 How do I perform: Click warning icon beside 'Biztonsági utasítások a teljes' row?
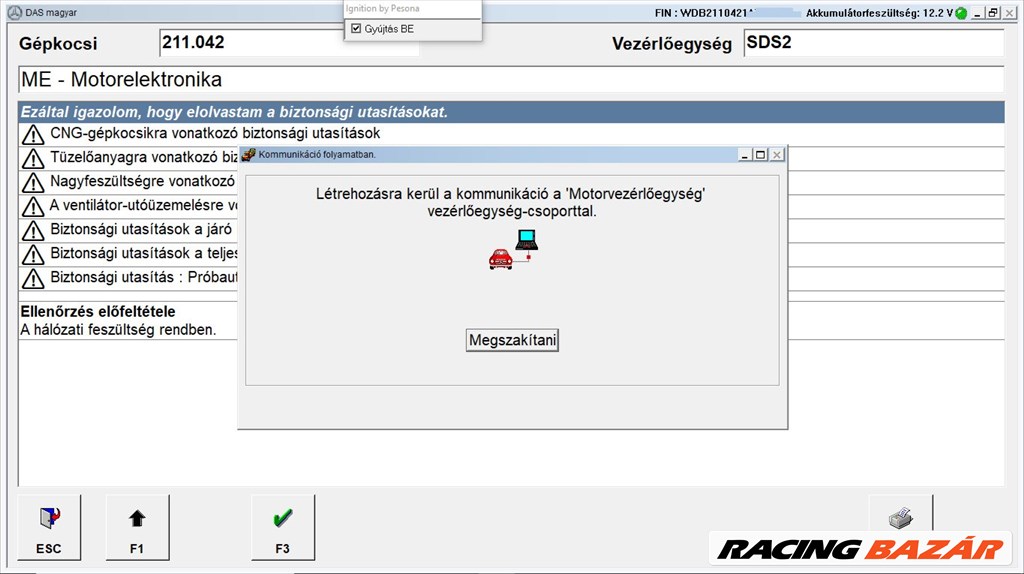(x=33, y=255)
